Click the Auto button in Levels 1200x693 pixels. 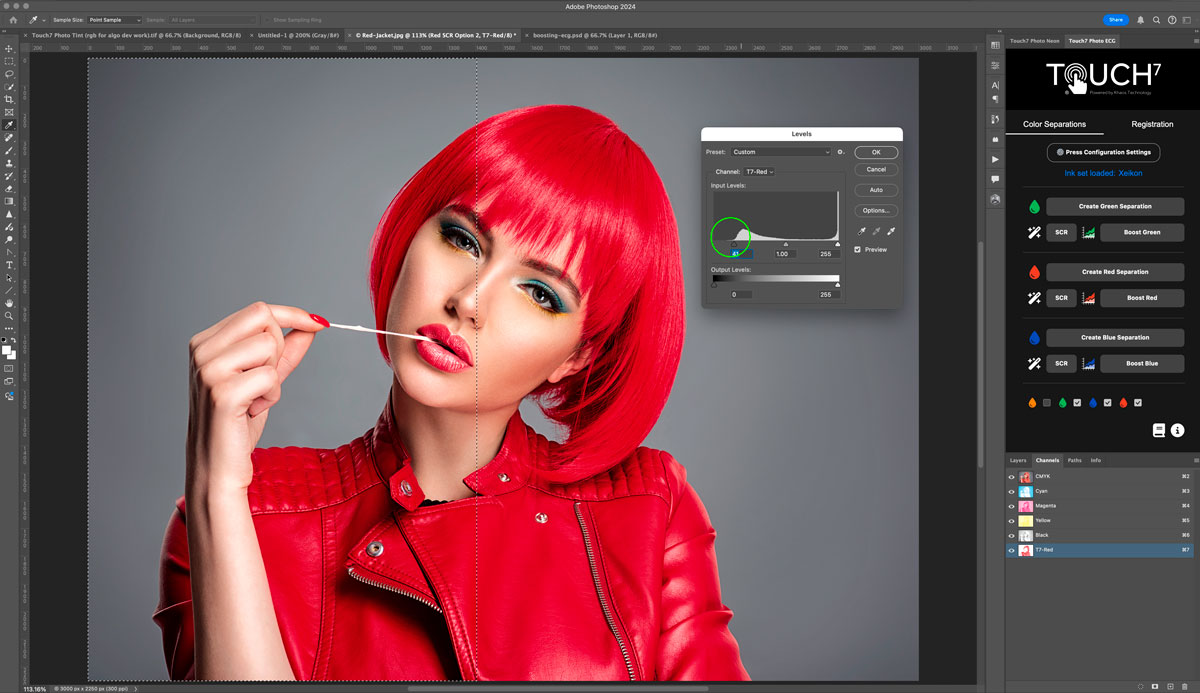876,190
